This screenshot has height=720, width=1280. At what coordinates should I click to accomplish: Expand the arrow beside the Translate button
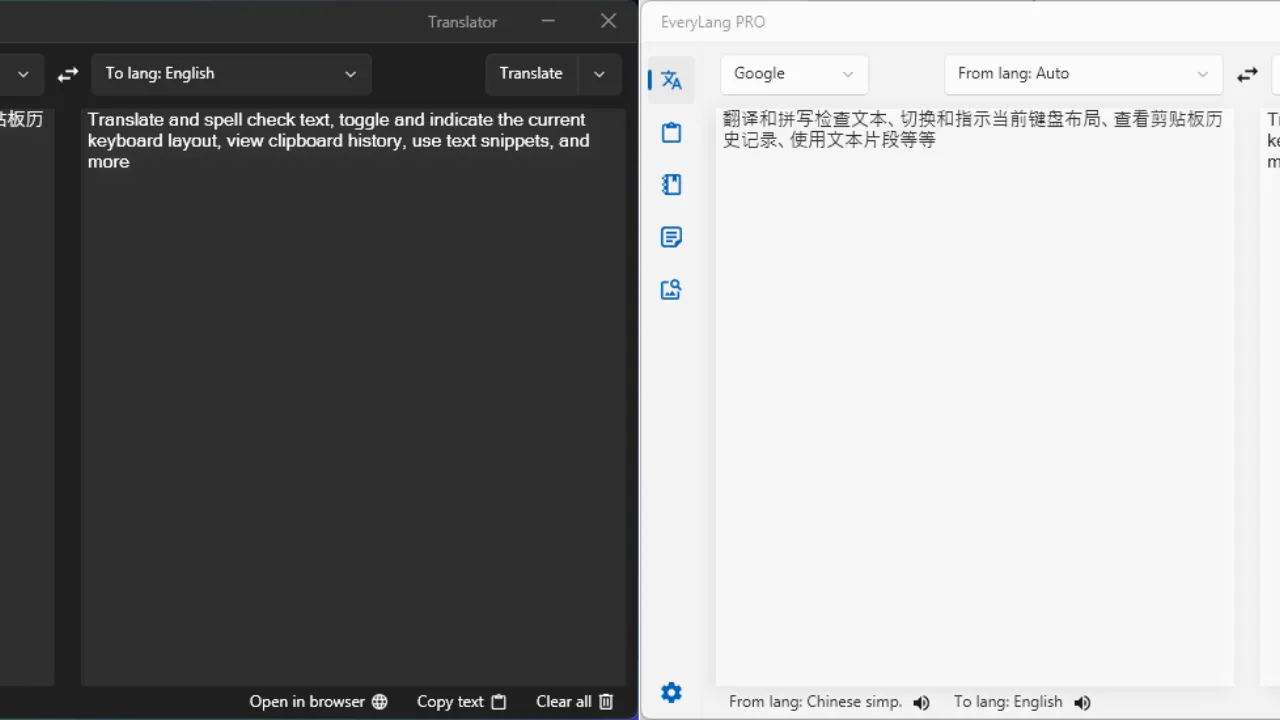coord(599,74)
